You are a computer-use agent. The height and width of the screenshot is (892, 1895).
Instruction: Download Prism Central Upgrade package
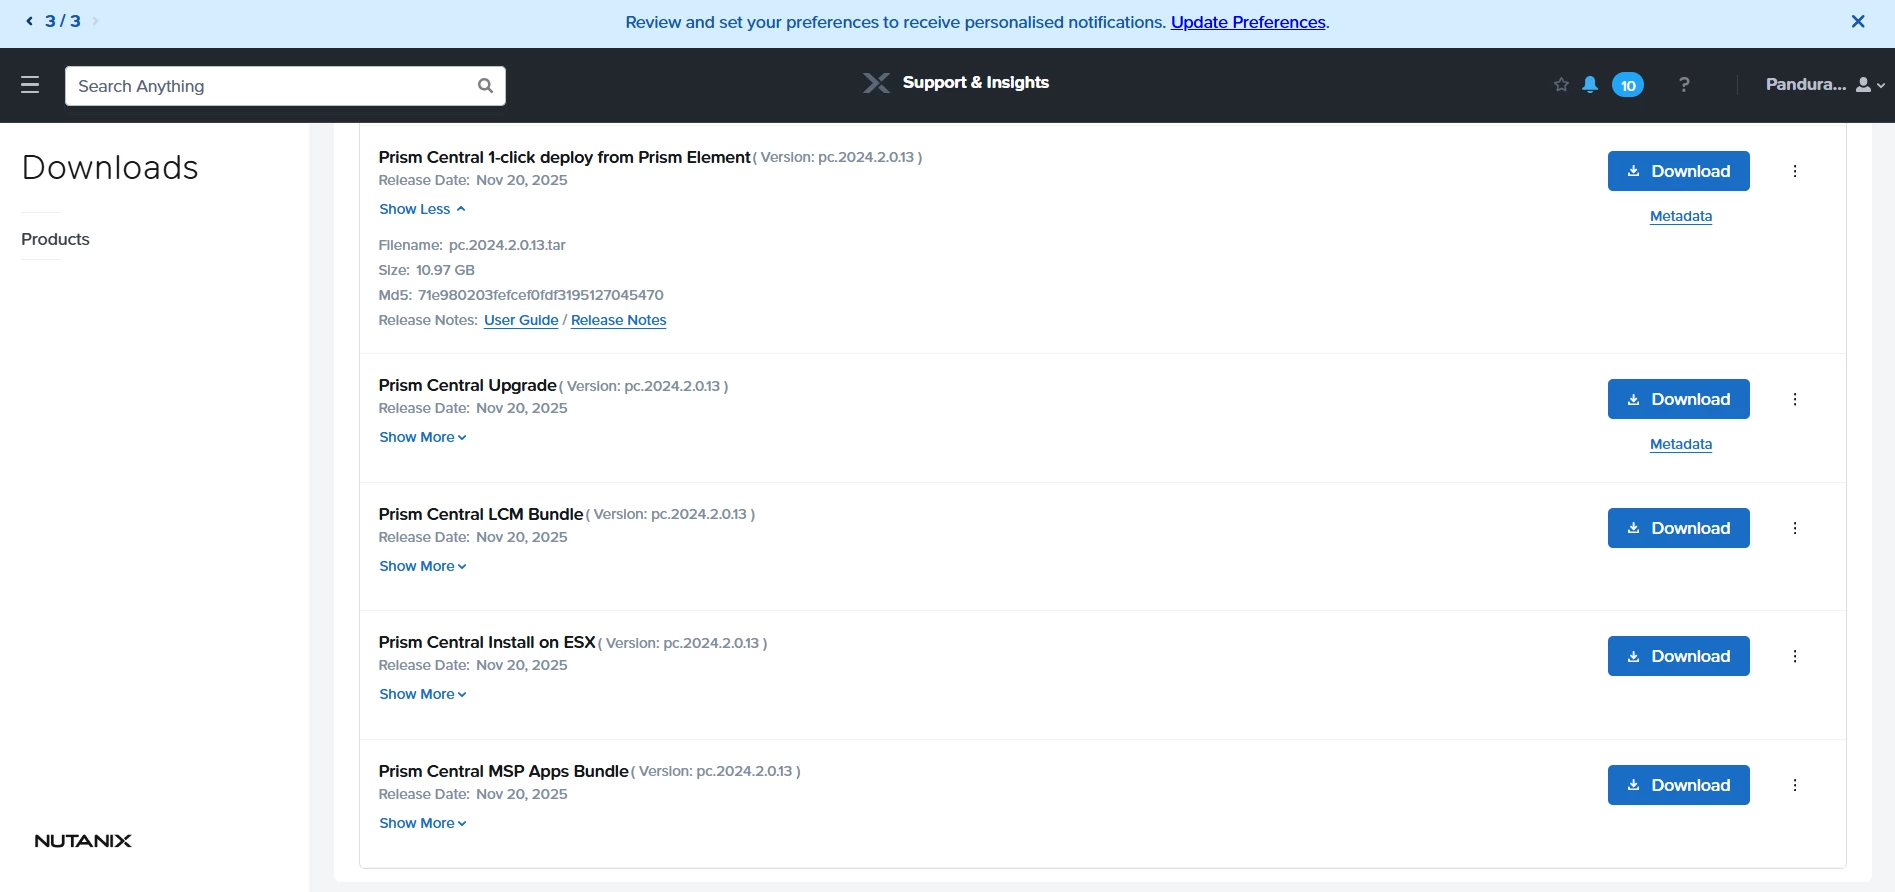[1678, 399]
